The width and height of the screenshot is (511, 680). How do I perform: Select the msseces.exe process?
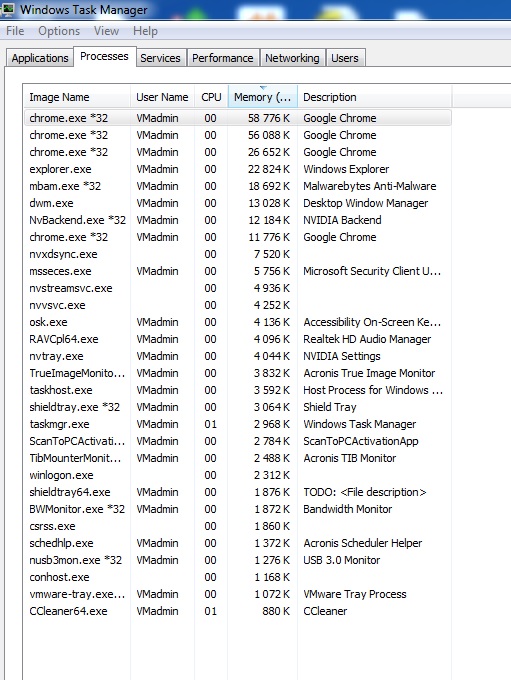coord(238,271)
